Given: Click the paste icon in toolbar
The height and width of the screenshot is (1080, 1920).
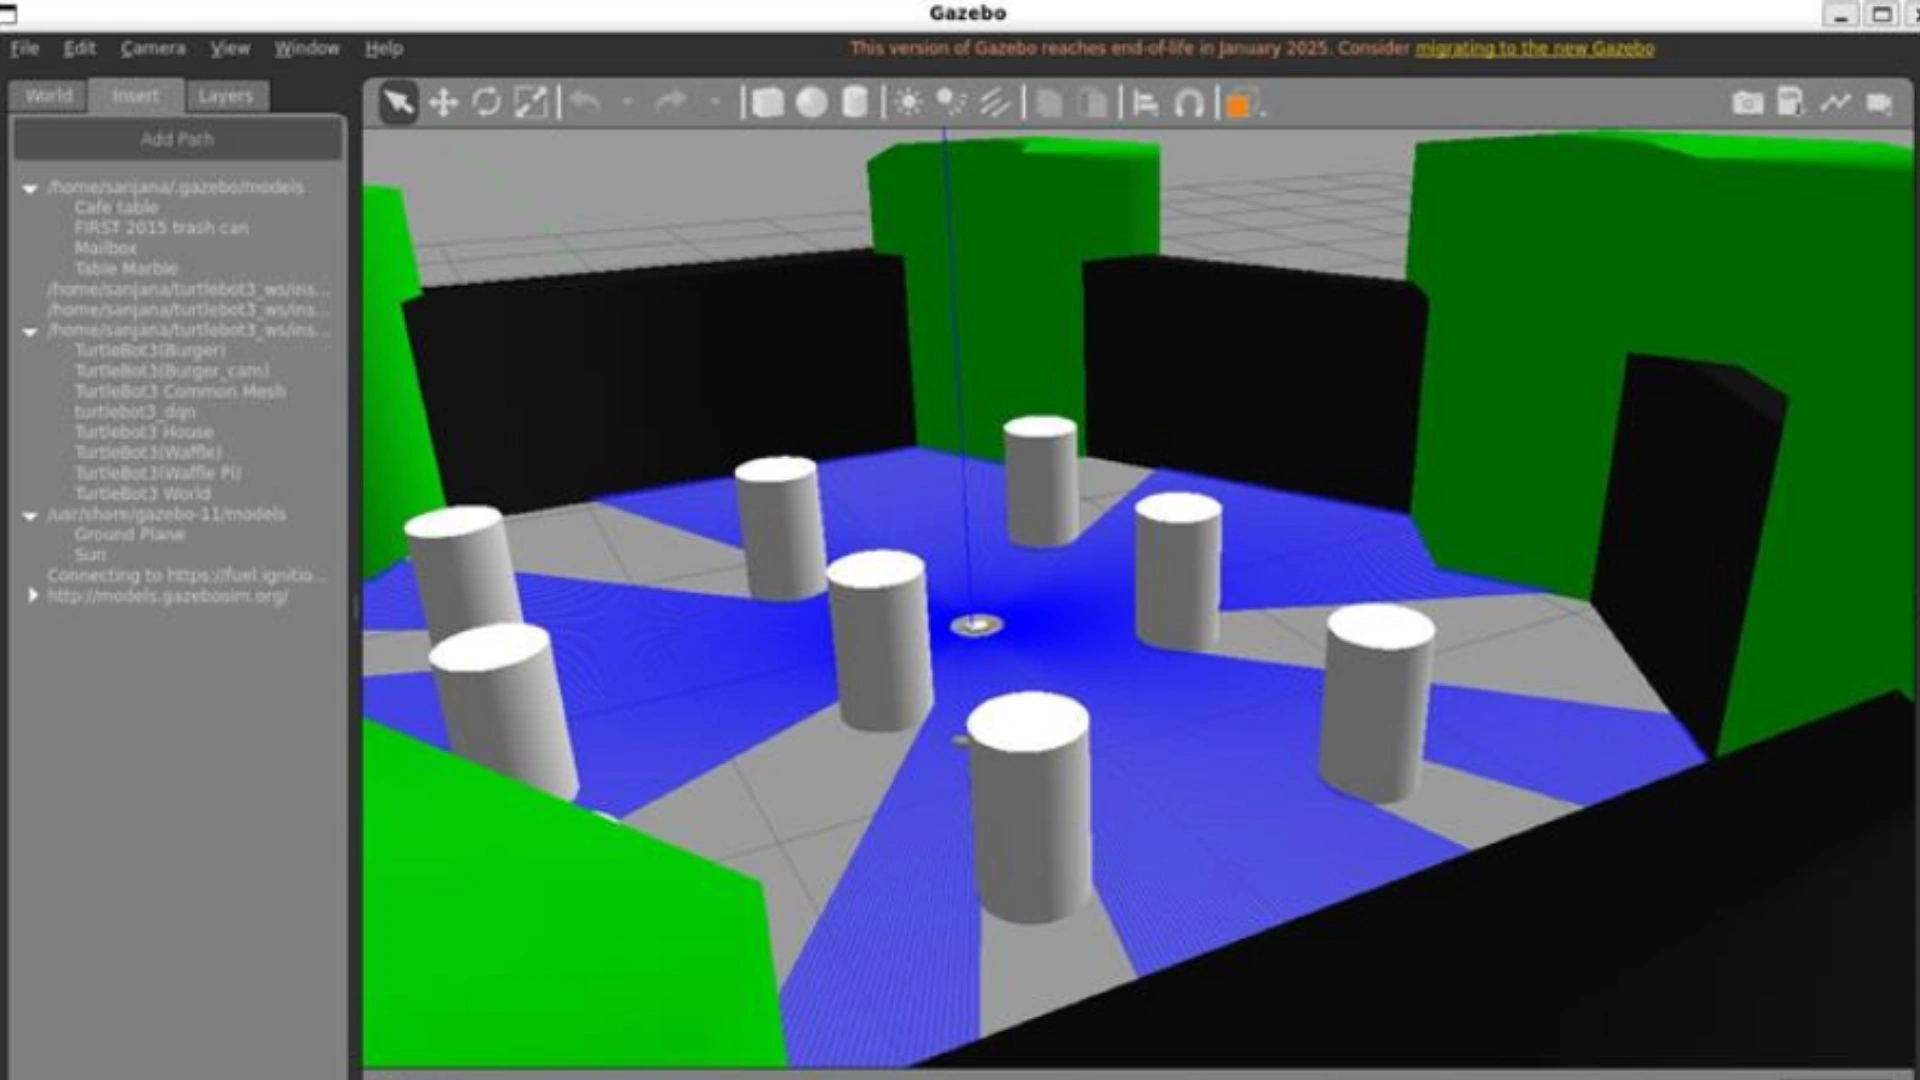Looking at the screenshot, I should click(1093, 103).
